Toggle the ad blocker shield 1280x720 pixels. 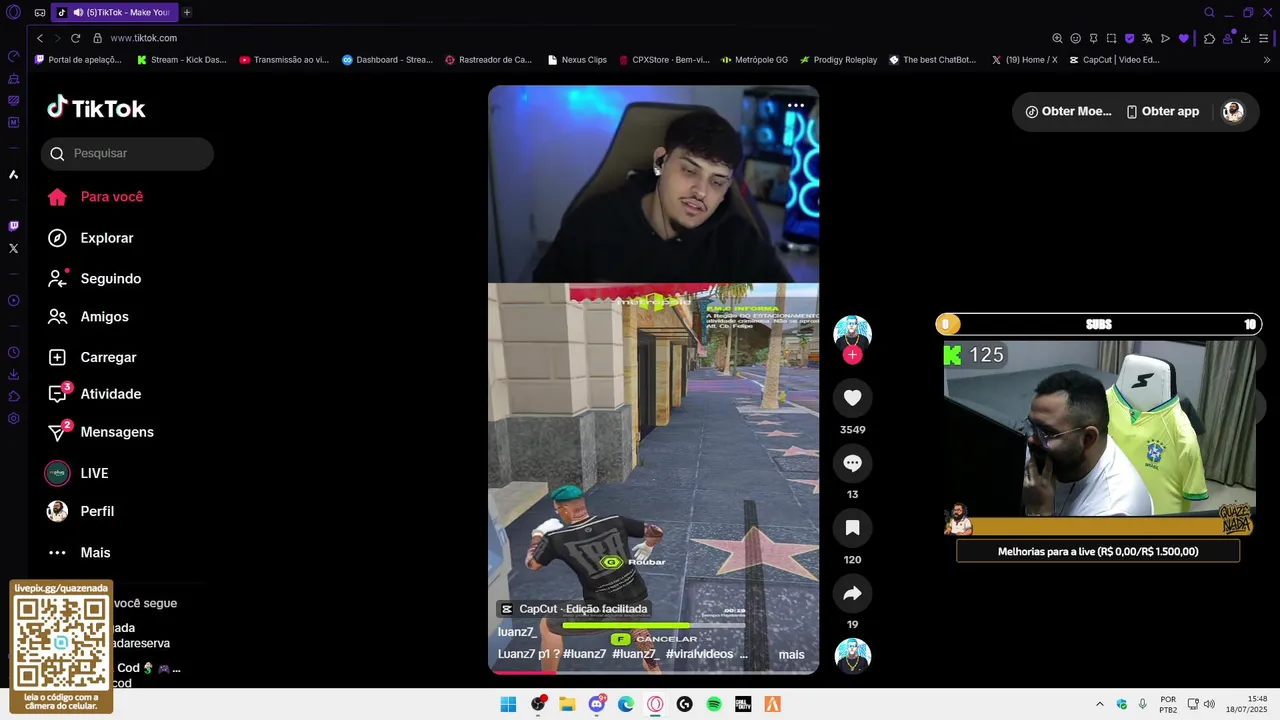(x=1129, y=38)
